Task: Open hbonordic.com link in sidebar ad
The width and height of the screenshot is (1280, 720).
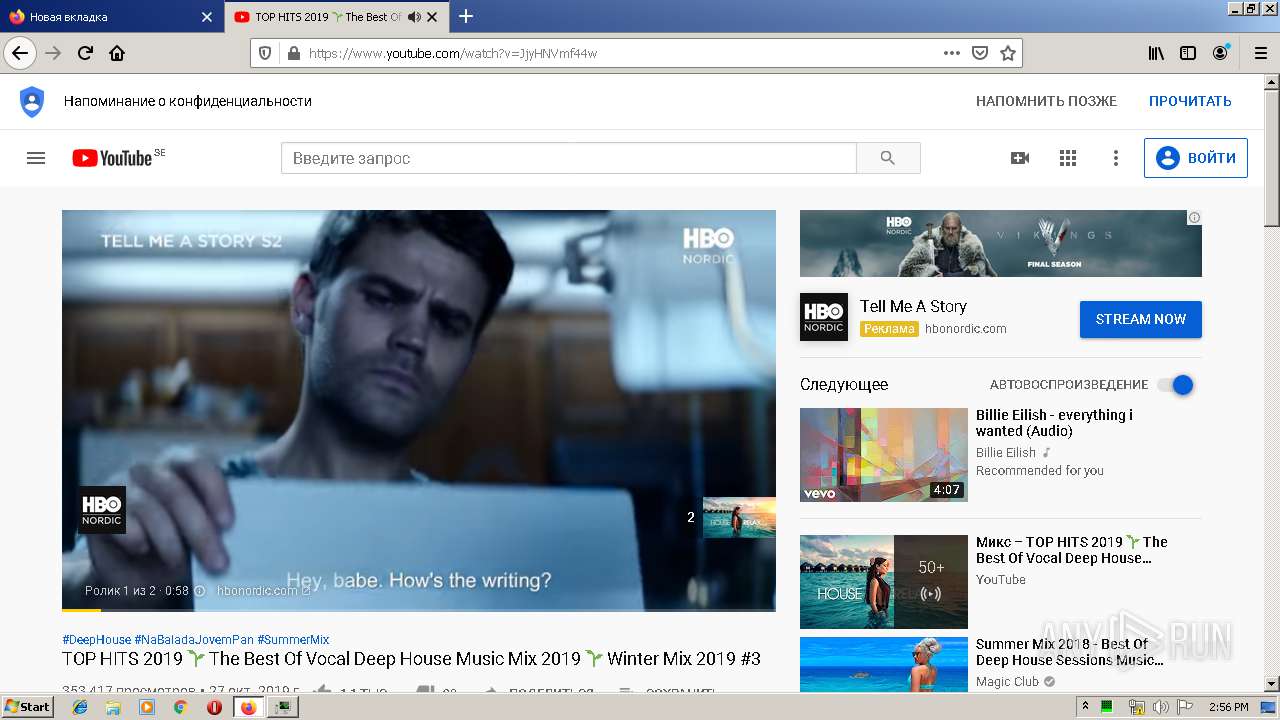Action: tap(966, 328)
